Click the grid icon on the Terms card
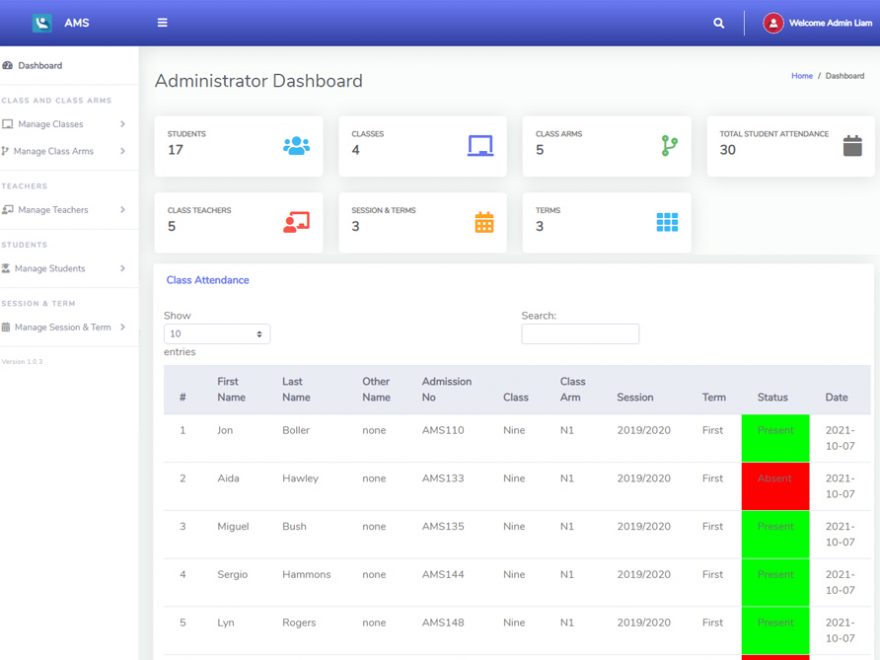880x660 pixels. click(667, 220)
